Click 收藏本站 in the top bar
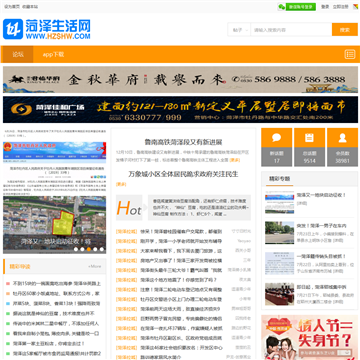 30,7
